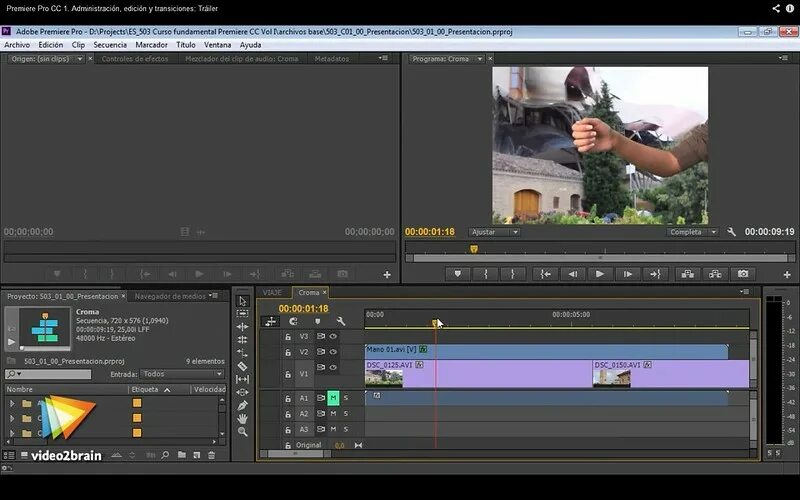
Task: Open Program monitor button editor plus
Action: (x=787, y=274)
